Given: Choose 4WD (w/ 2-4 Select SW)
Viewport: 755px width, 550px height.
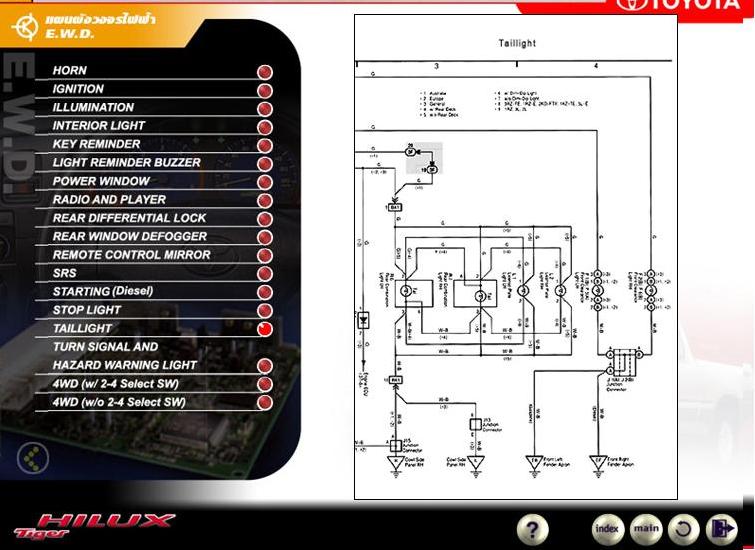Looking at the screenshot, I should 119,383.
